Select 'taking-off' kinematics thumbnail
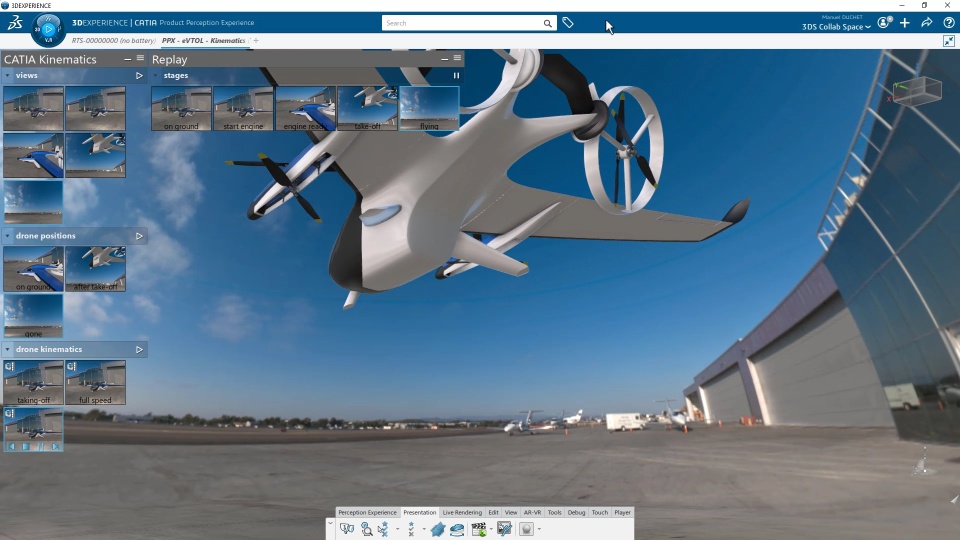This screenshot has height=540, width=960. pos(33,382)
